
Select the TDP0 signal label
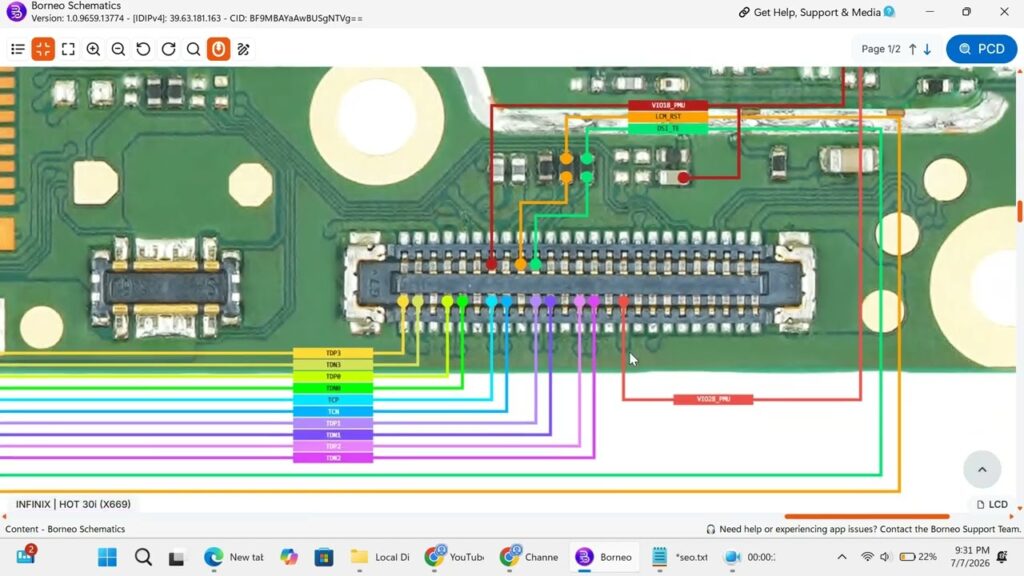click(333, 377)
